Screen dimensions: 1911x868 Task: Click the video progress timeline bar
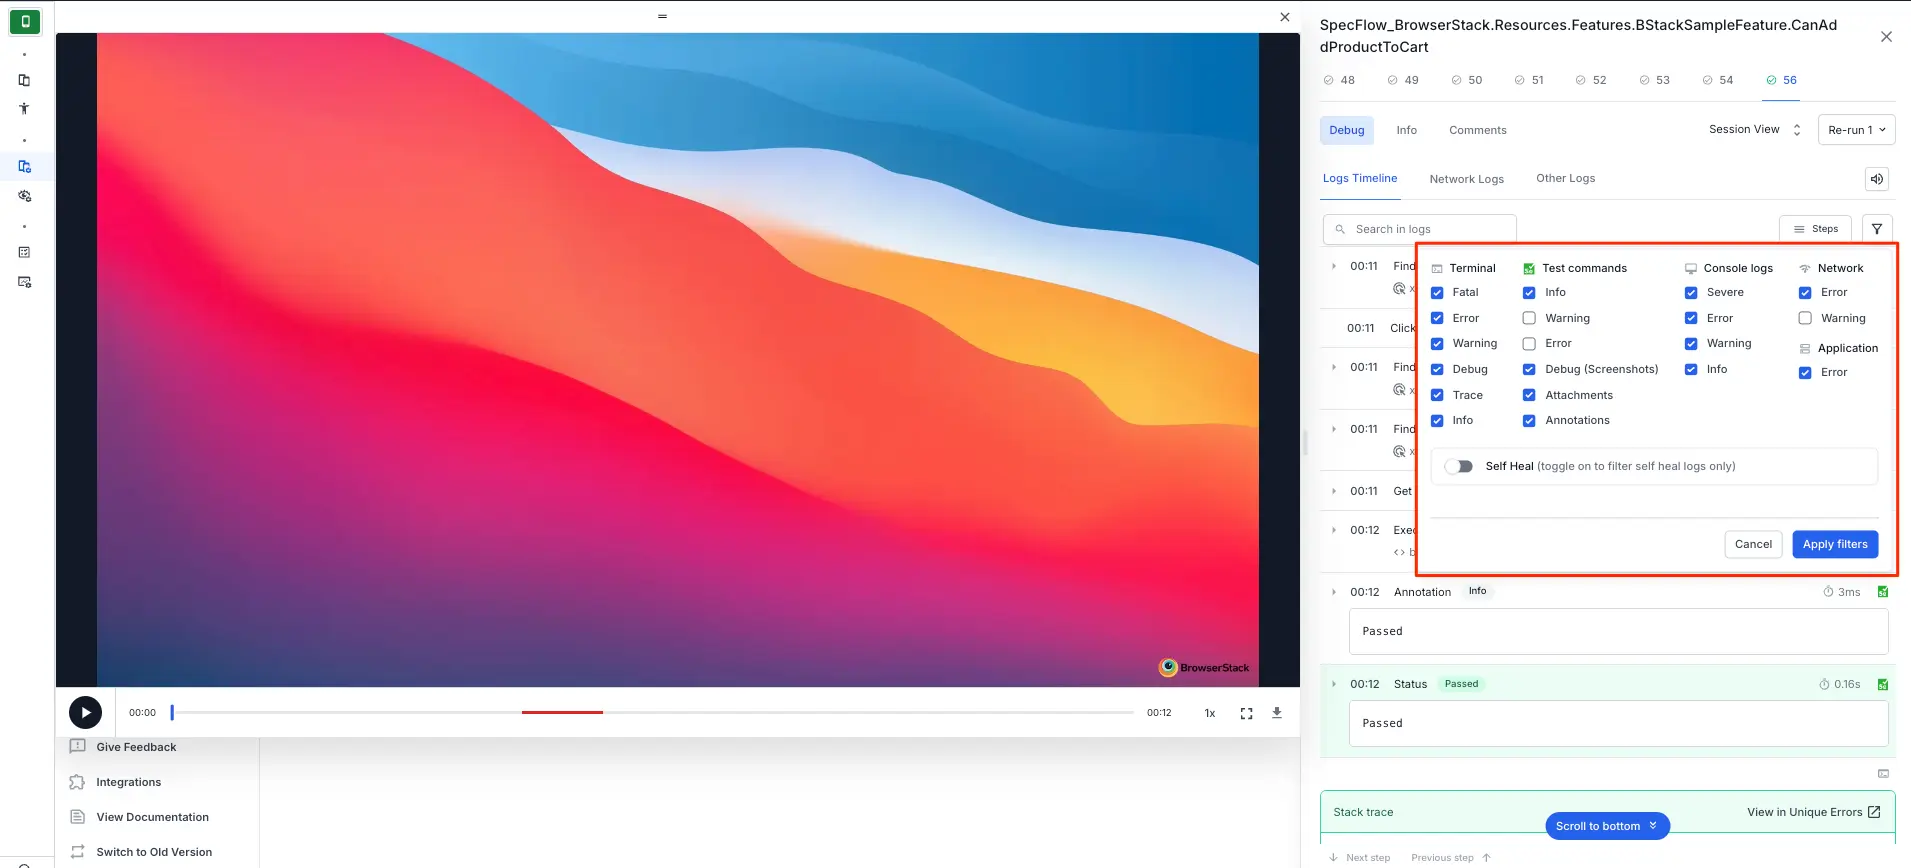[x=652, y=713]
